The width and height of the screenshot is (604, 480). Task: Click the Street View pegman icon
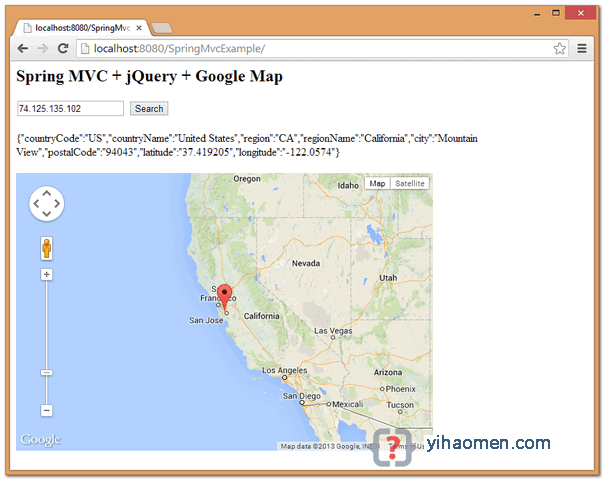tap(47, 248)
